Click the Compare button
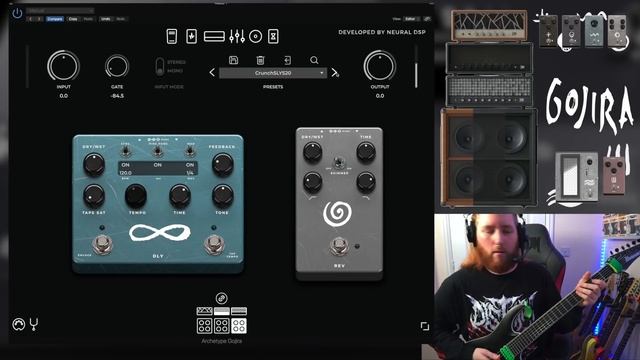This screenshot has height=360, width=640. (55, 19)
